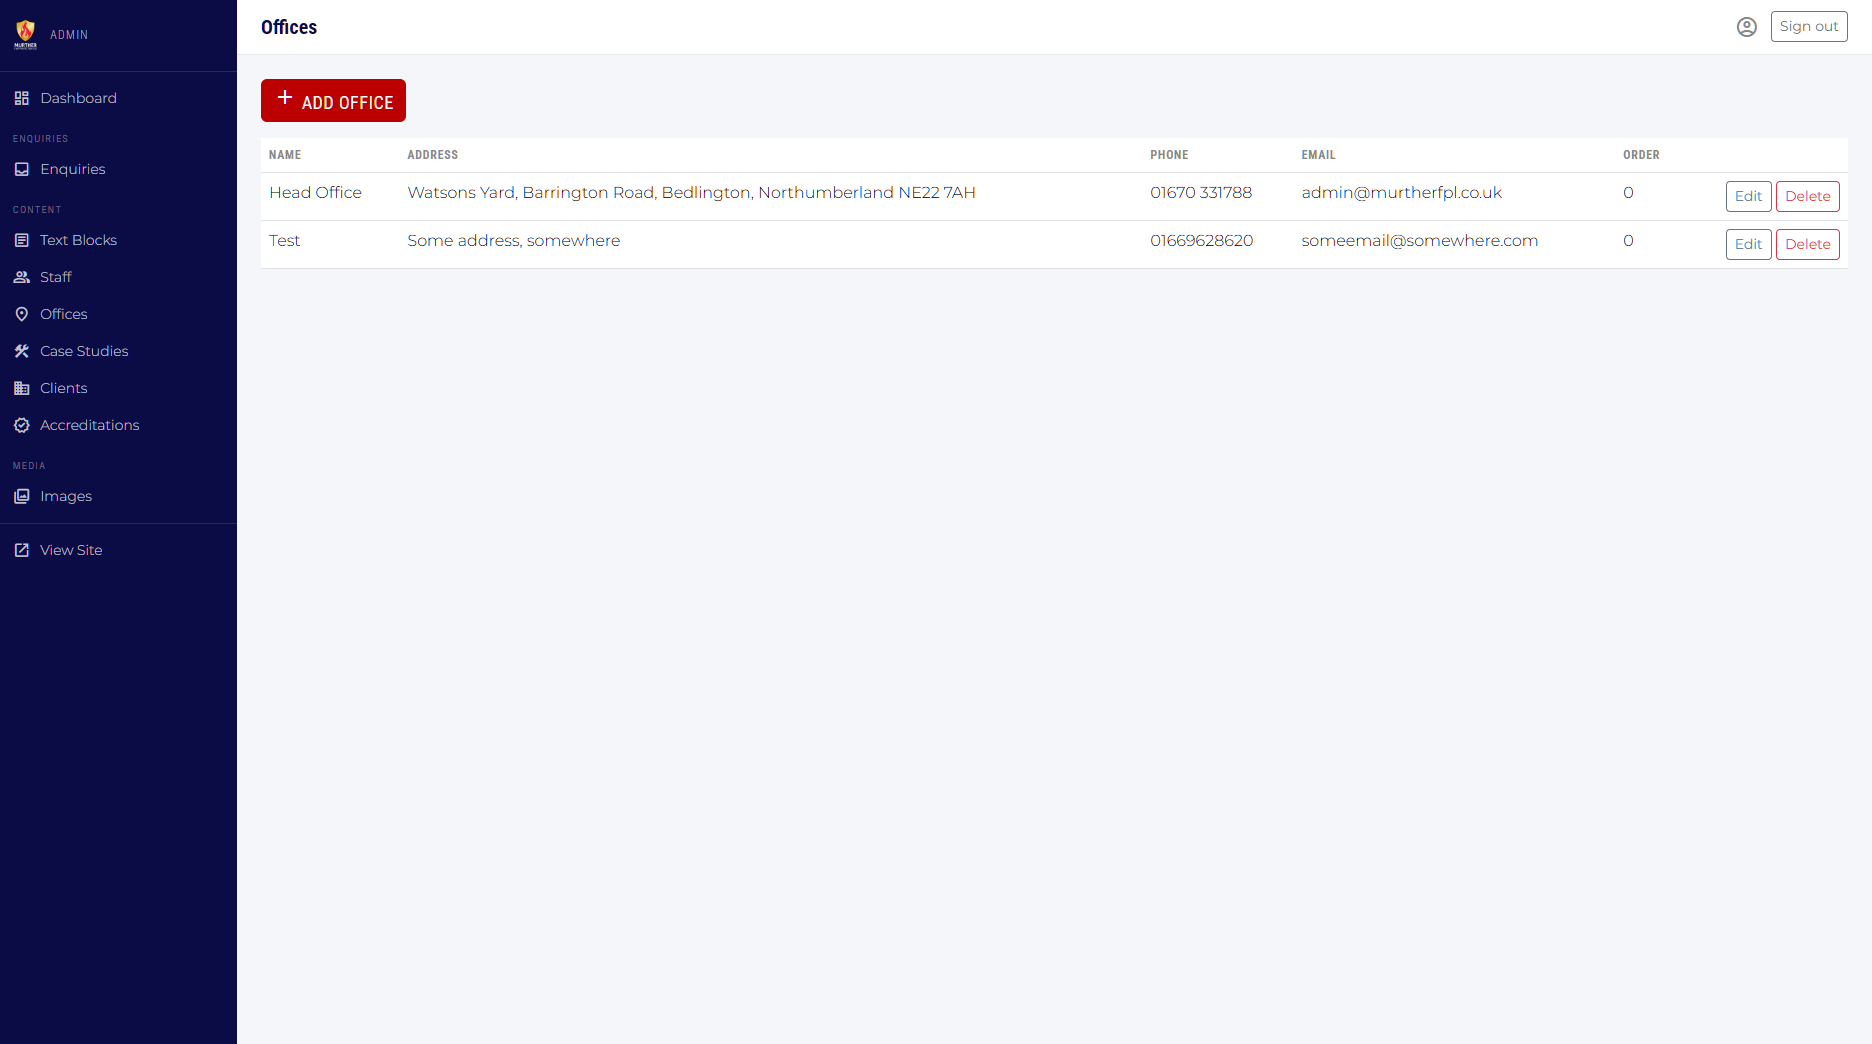Image resolution: width=1872 pixels, height=1044 pixels.
Task: Edit the Head Office entry
Action: 1748,196
